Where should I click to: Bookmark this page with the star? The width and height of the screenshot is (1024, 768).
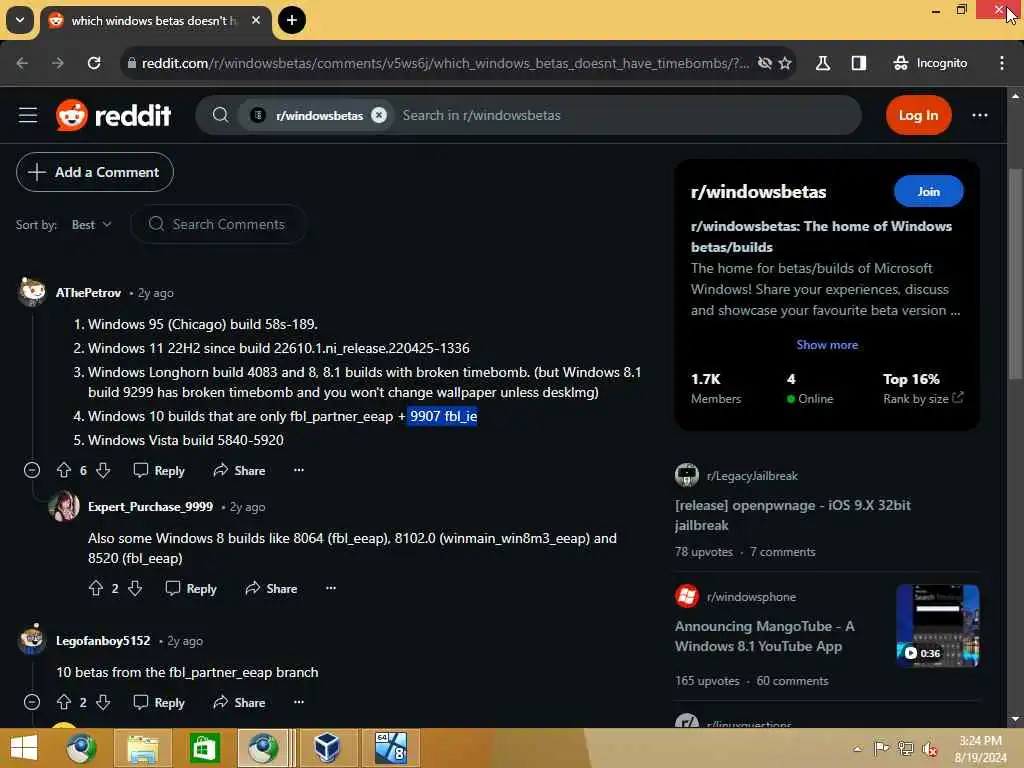pos(785,63)
